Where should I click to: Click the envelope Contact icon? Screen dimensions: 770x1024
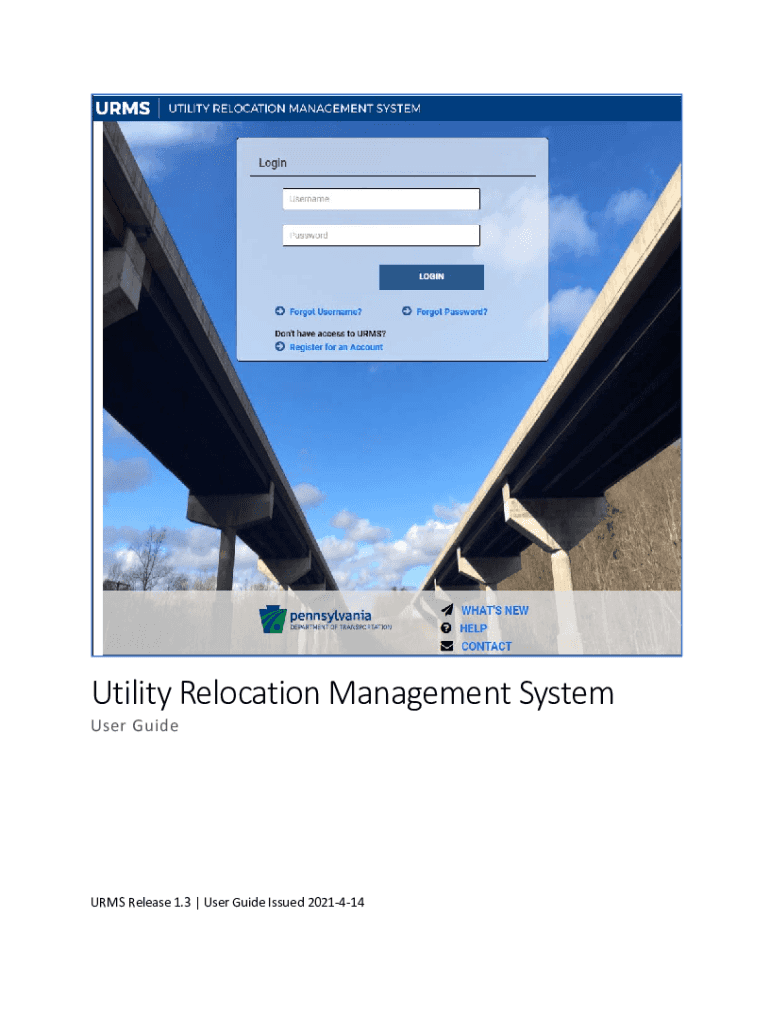coord(447,646)
